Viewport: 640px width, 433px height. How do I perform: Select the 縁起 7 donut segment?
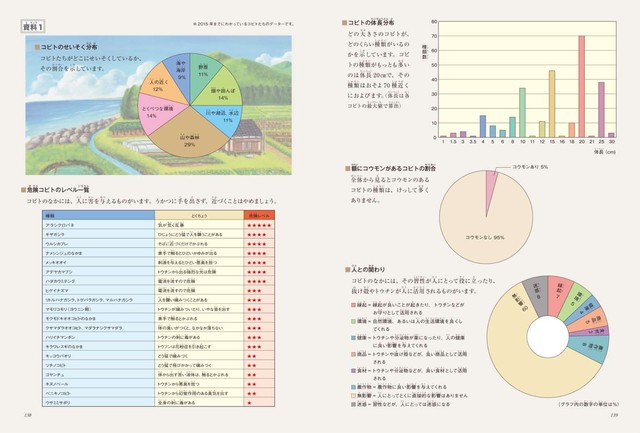(x=559, y=295)
